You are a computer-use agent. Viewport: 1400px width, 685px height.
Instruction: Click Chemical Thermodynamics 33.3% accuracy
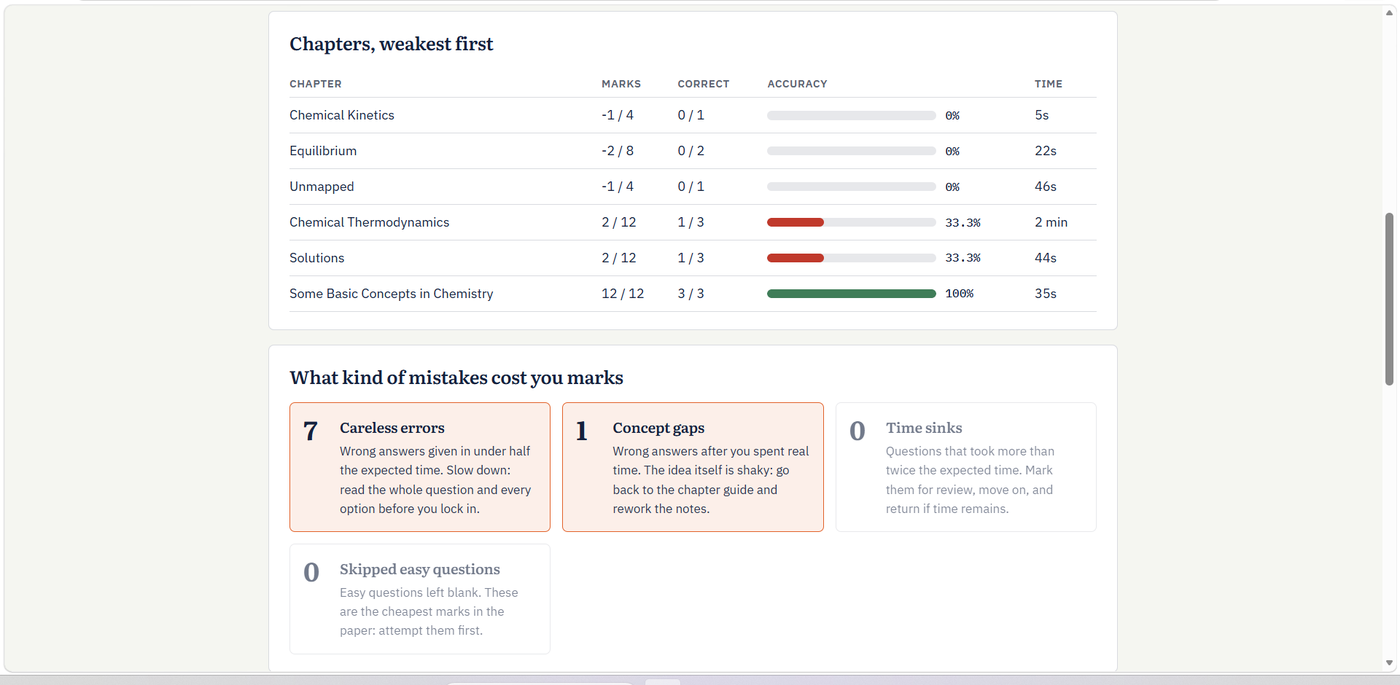(x=963, y=223)
